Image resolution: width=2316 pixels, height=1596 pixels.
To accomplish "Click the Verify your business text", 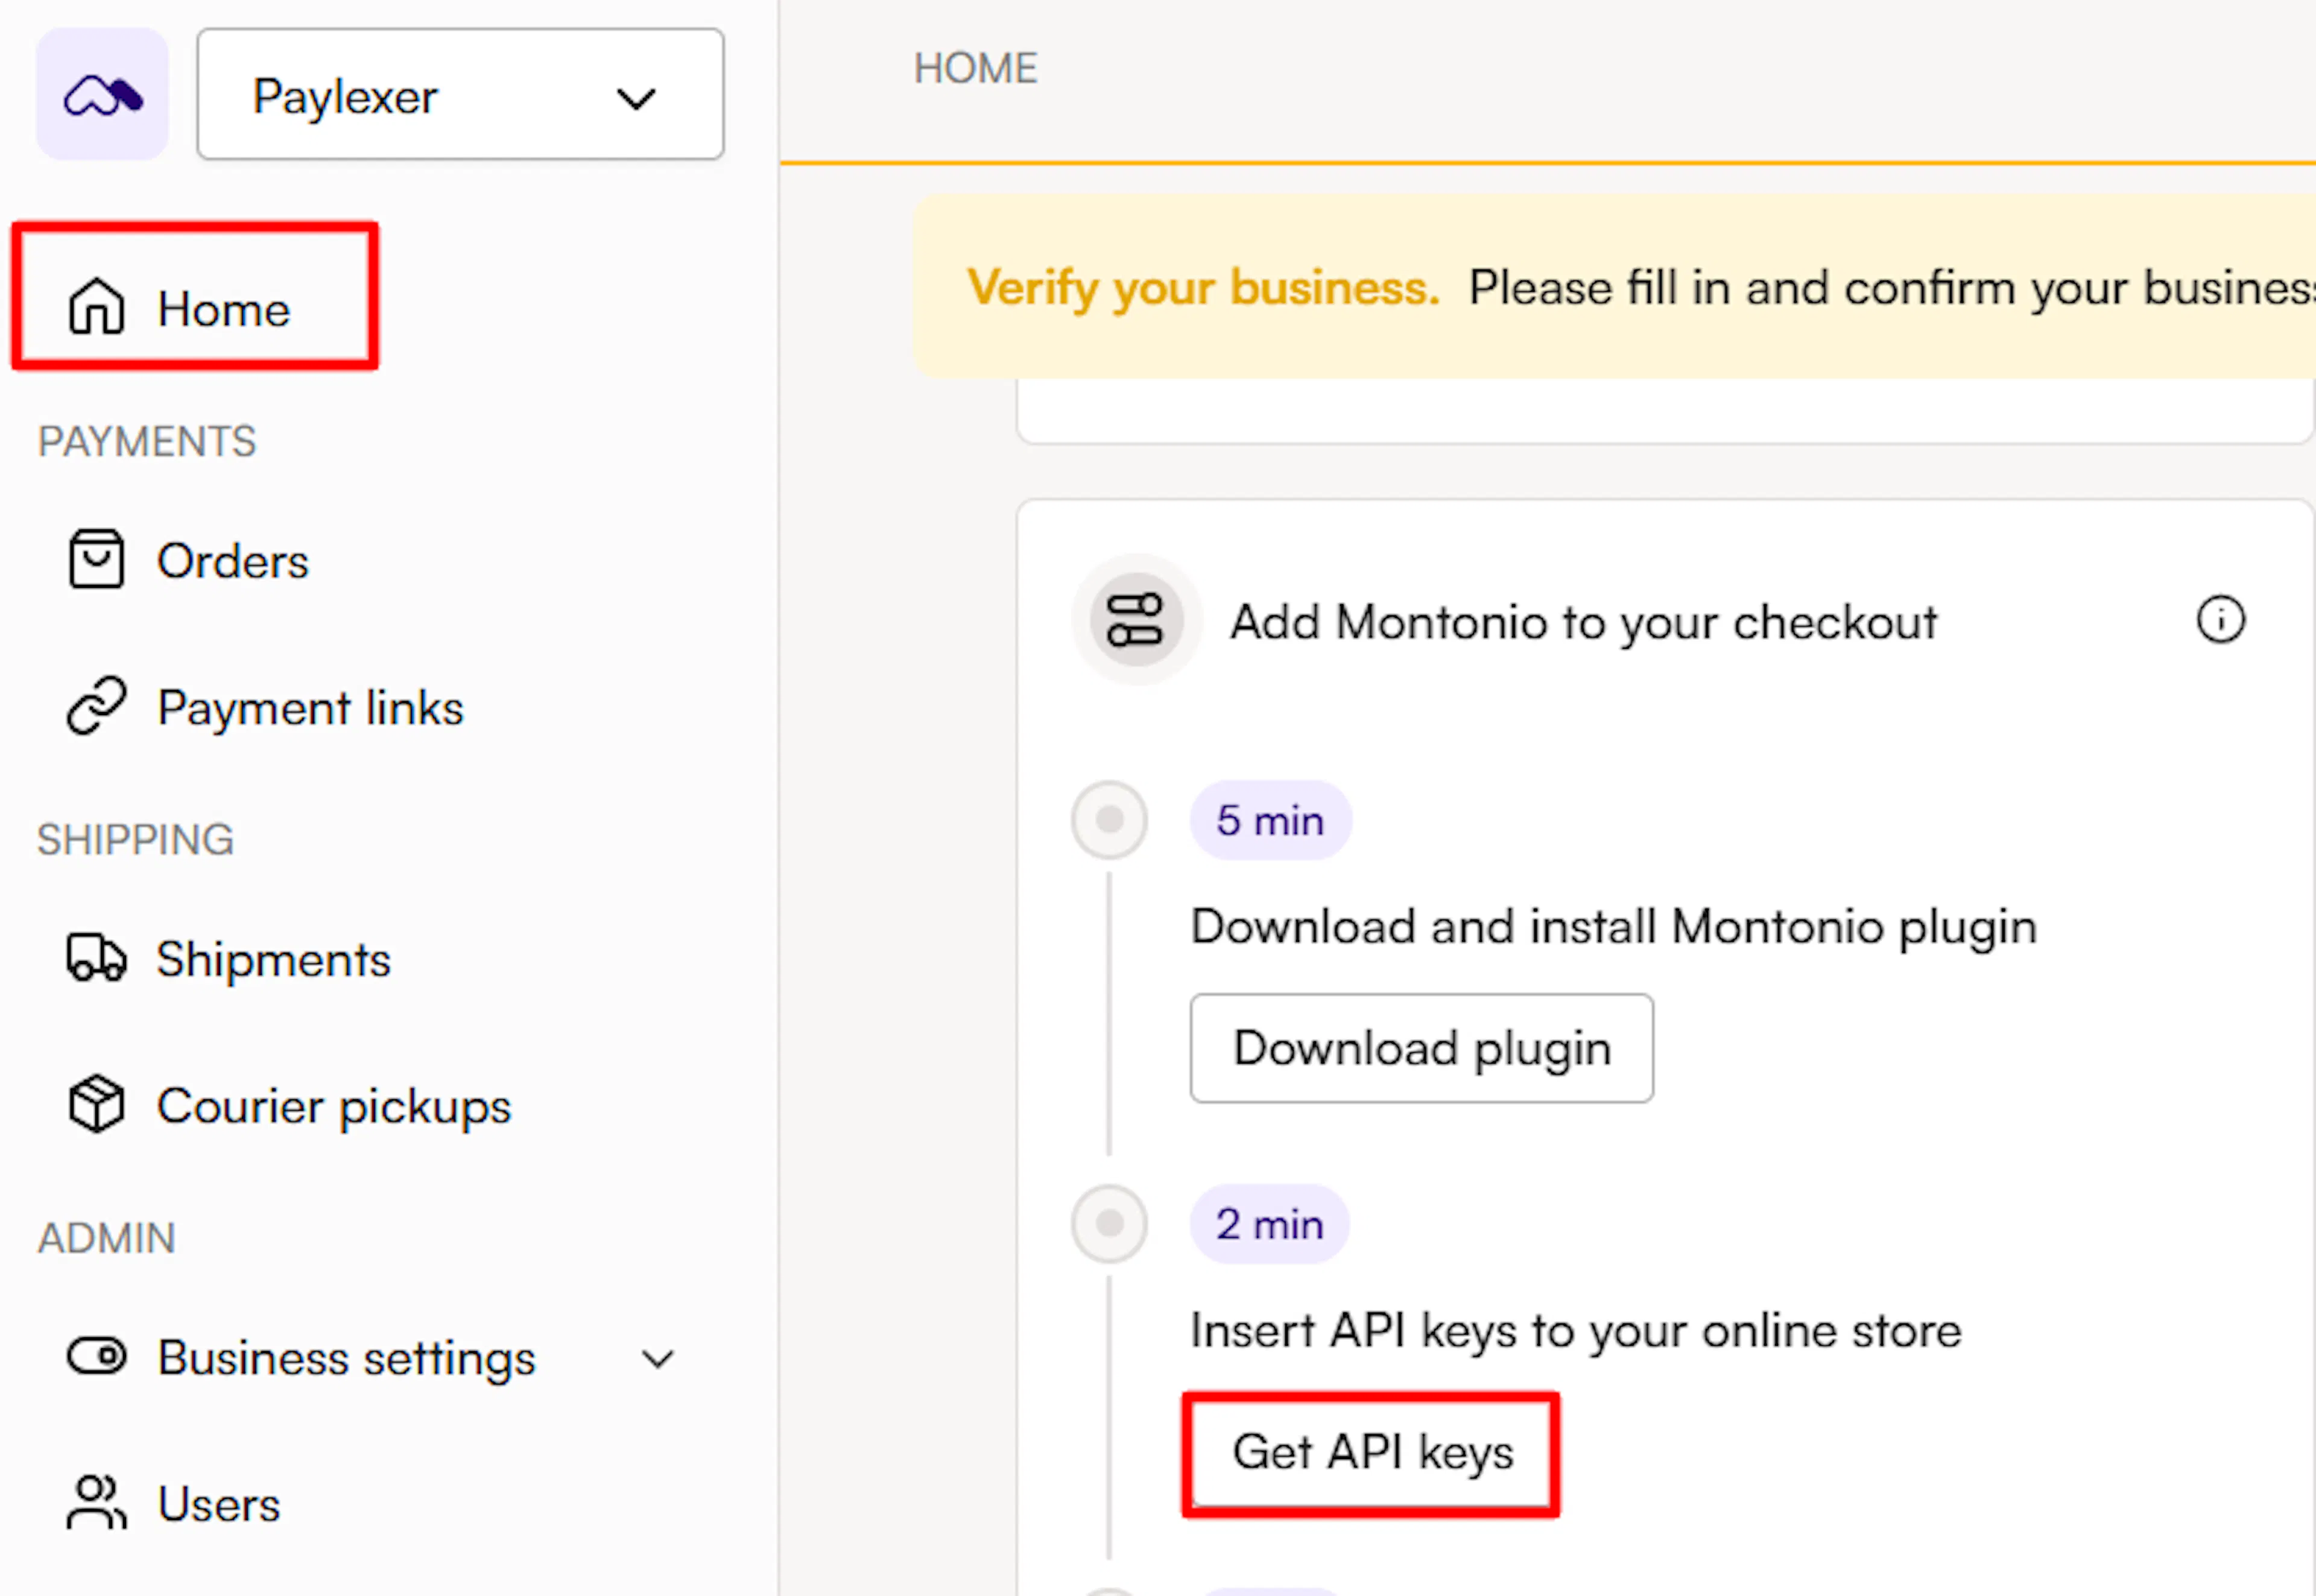I will click(1203, 288).
